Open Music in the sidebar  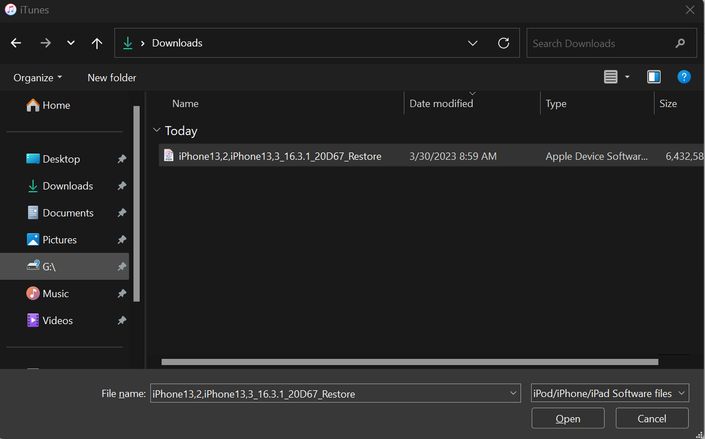click(x=48, y=294)
